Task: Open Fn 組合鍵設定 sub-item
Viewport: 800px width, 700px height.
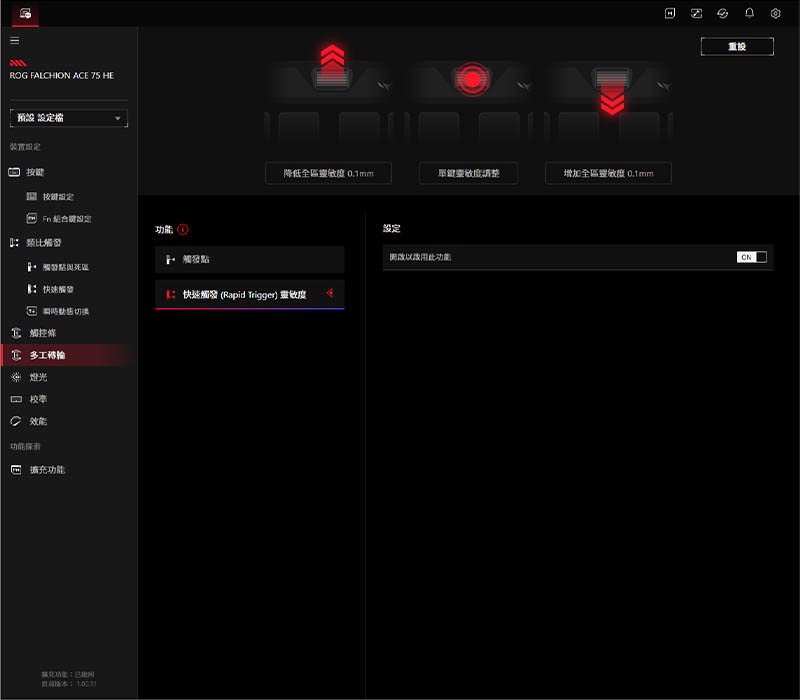Action: point(66,219)
